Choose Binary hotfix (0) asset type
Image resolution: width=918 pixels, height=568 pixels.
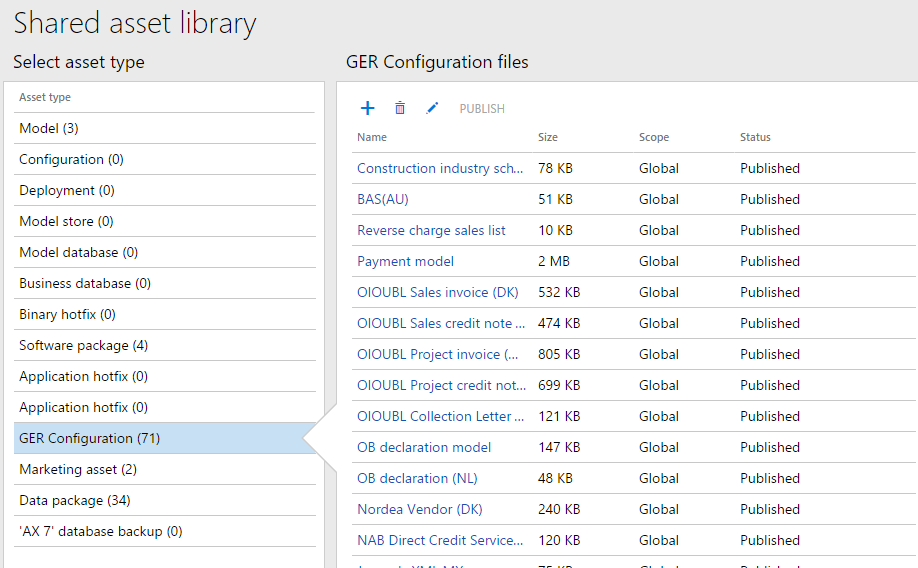(x=67, y=314)
